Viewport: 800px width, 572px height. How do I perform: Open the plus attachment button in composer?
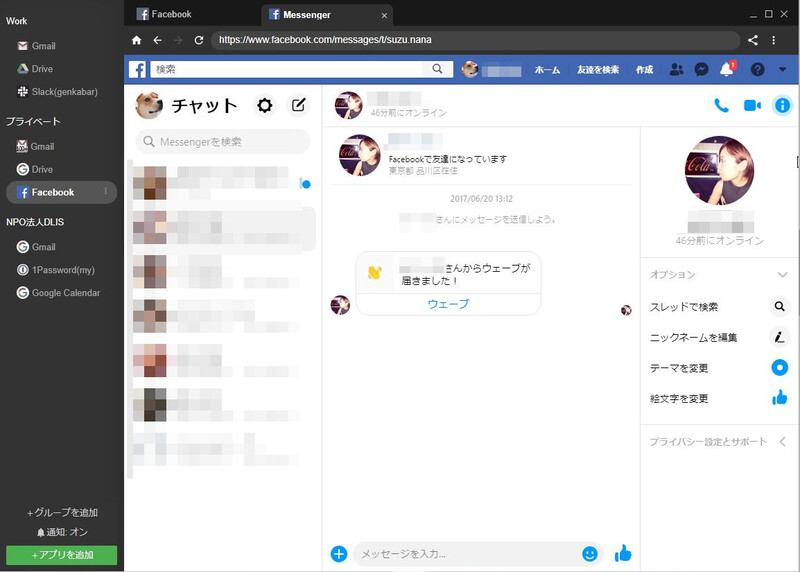click(x=339, y=554)
